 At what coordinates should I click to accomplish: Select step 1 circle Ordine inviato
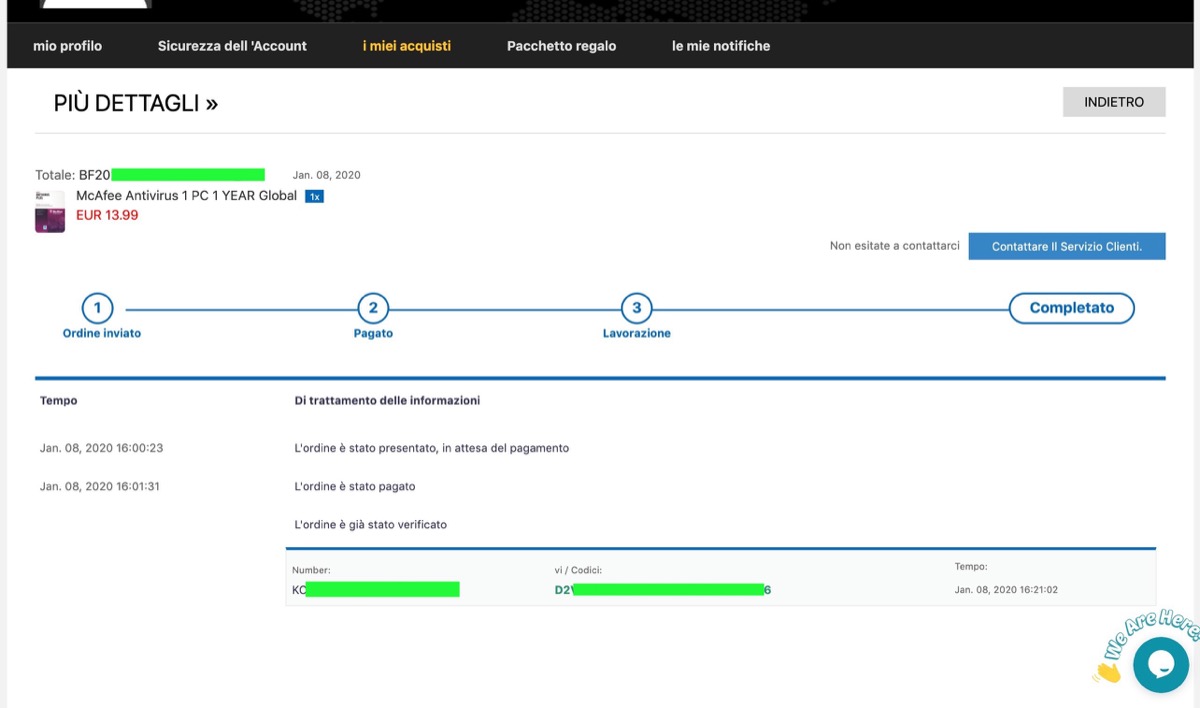coord(97,308)
